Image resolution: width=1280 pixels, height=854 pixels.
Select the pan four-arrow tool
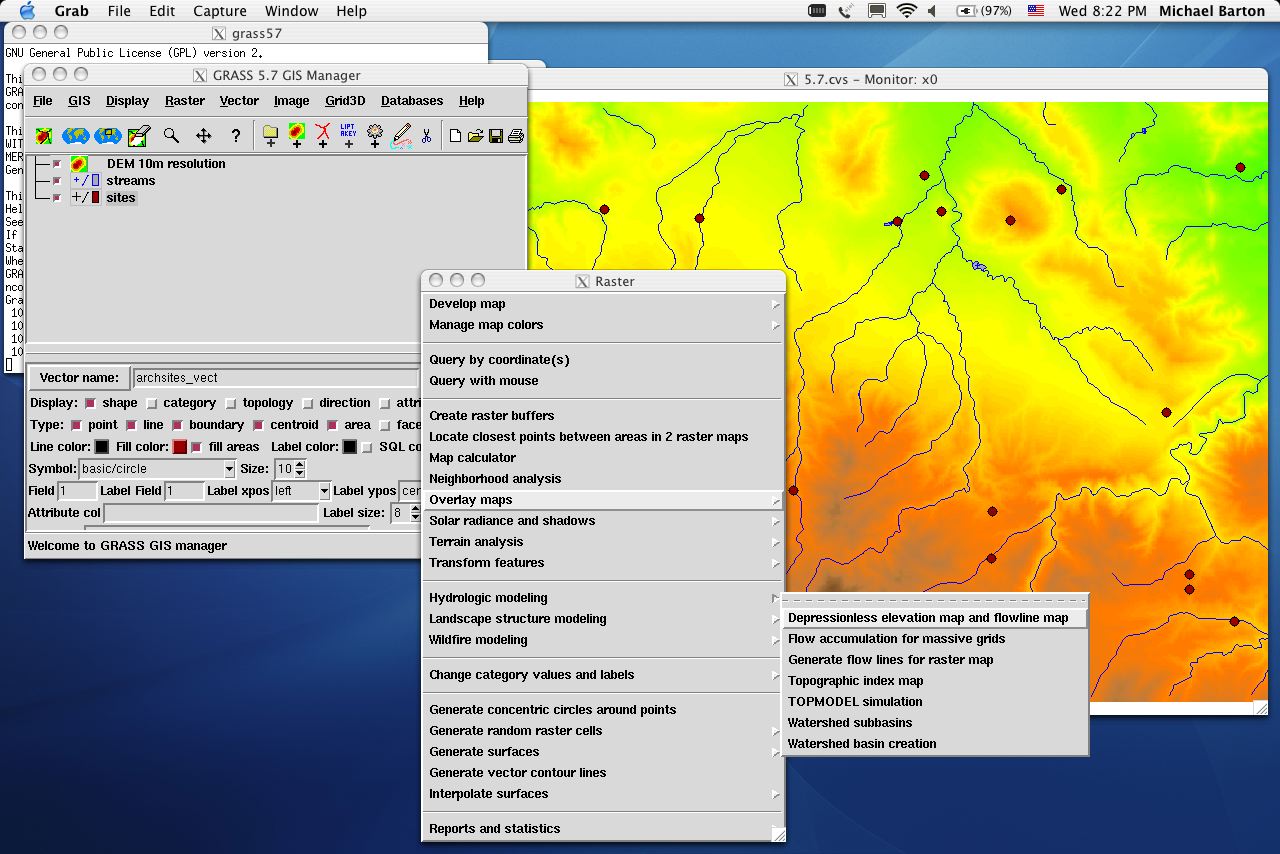coord(203,135)
